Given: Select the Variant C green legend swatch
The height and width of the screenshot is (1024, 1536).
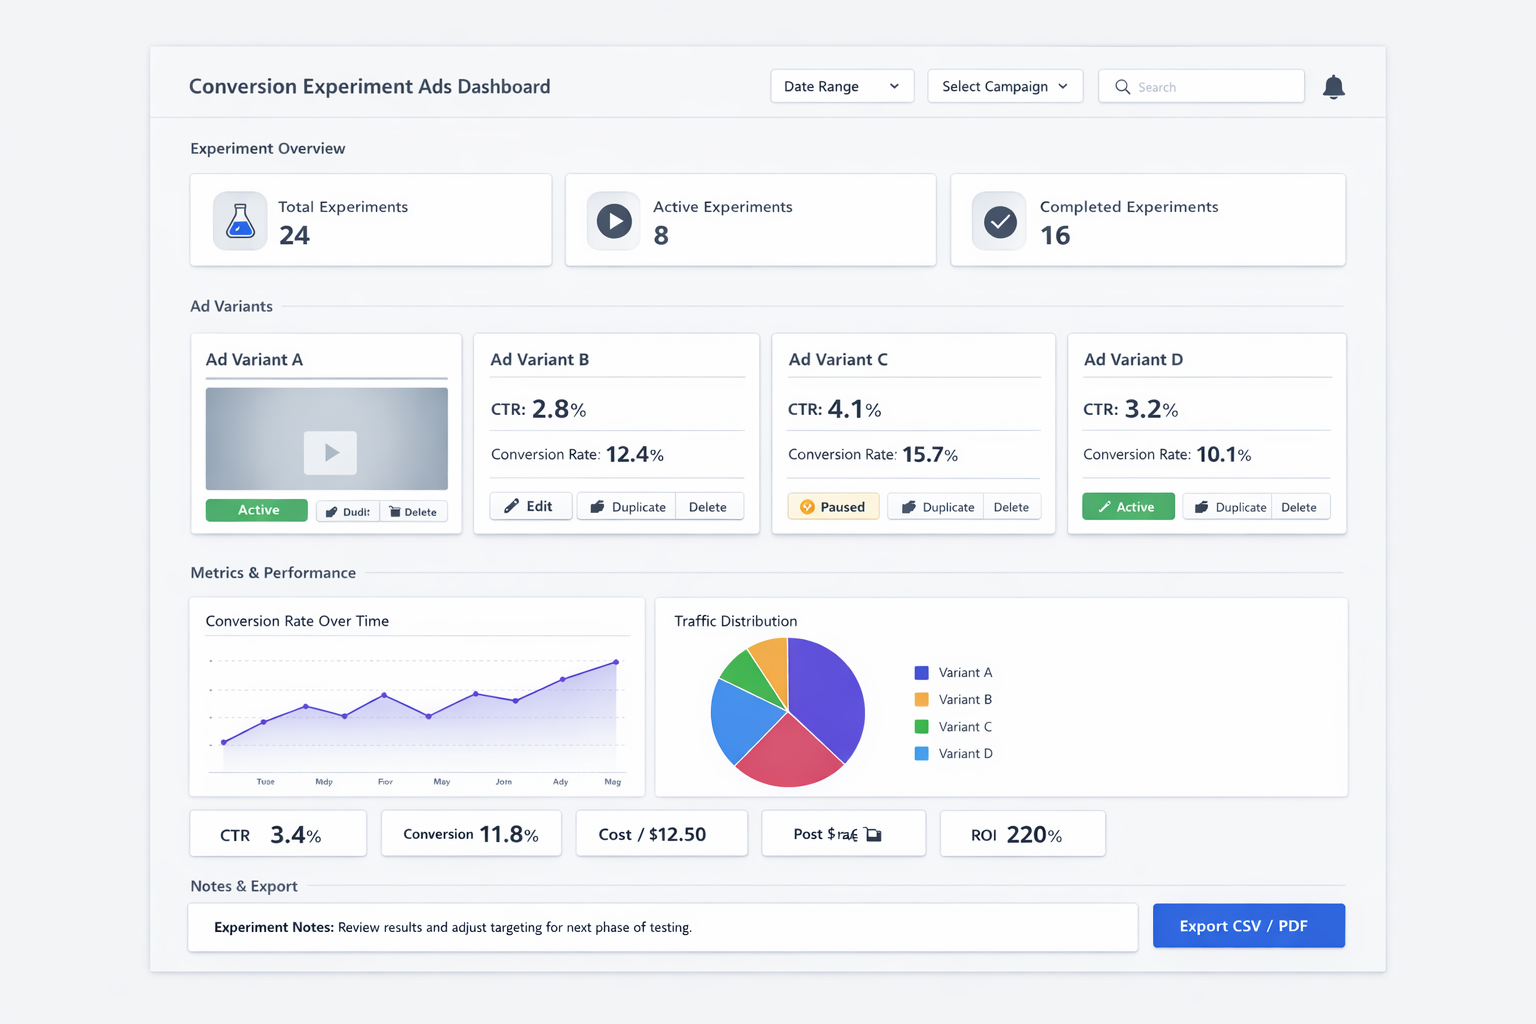Looking at the screenshot, I should pos(921,727).
